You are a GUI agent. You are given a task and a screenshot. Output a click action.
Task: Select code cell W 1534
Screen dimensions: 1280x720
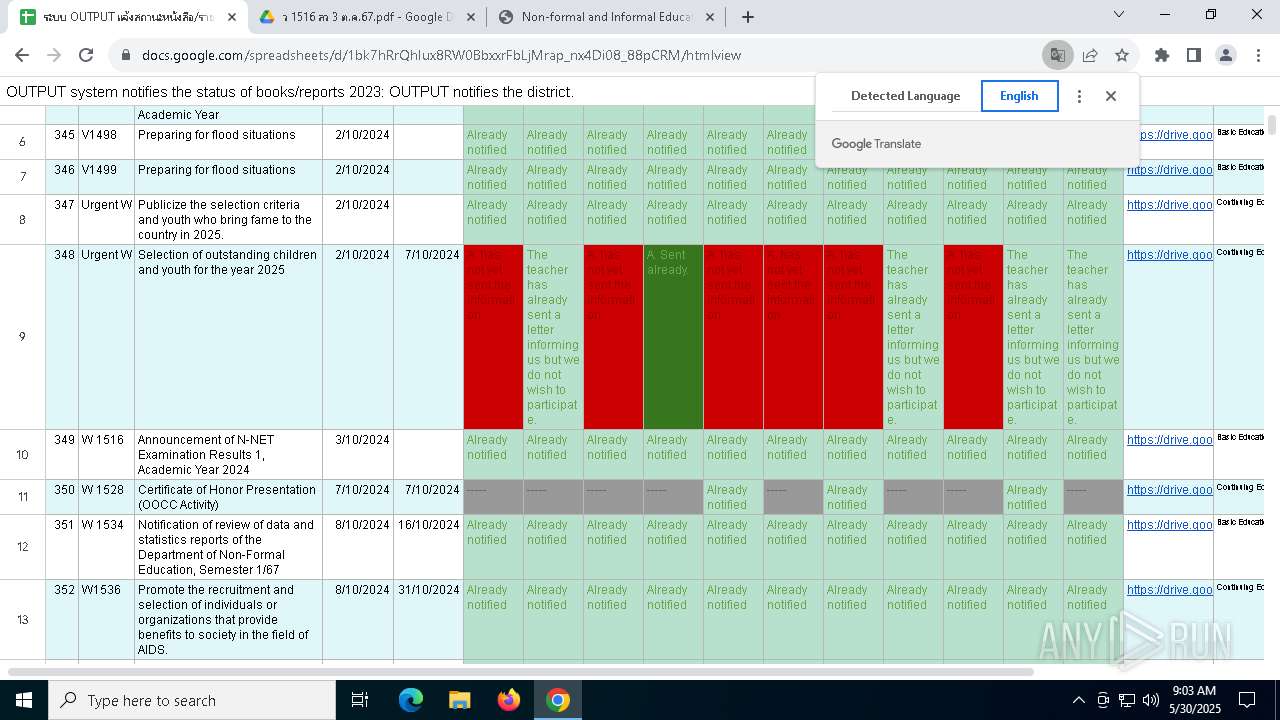106,547
